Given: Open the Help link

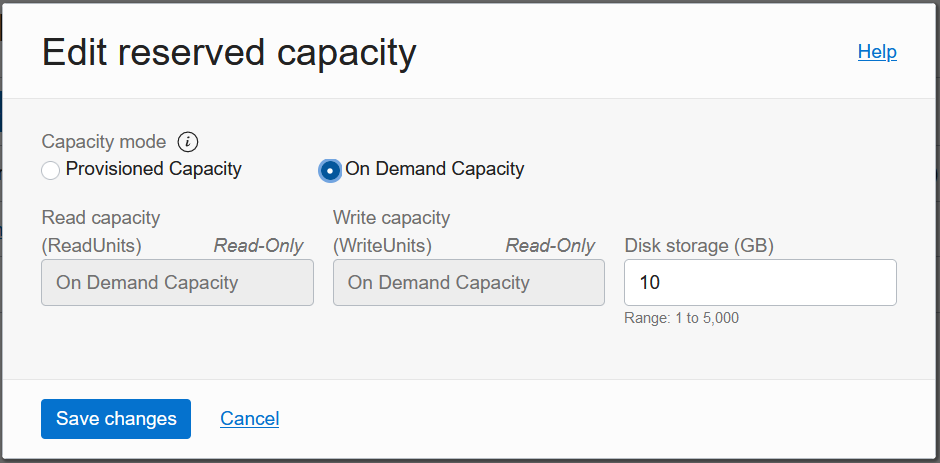Looking at the screenshot, I should pyautogui.click(x=877, y=52).
